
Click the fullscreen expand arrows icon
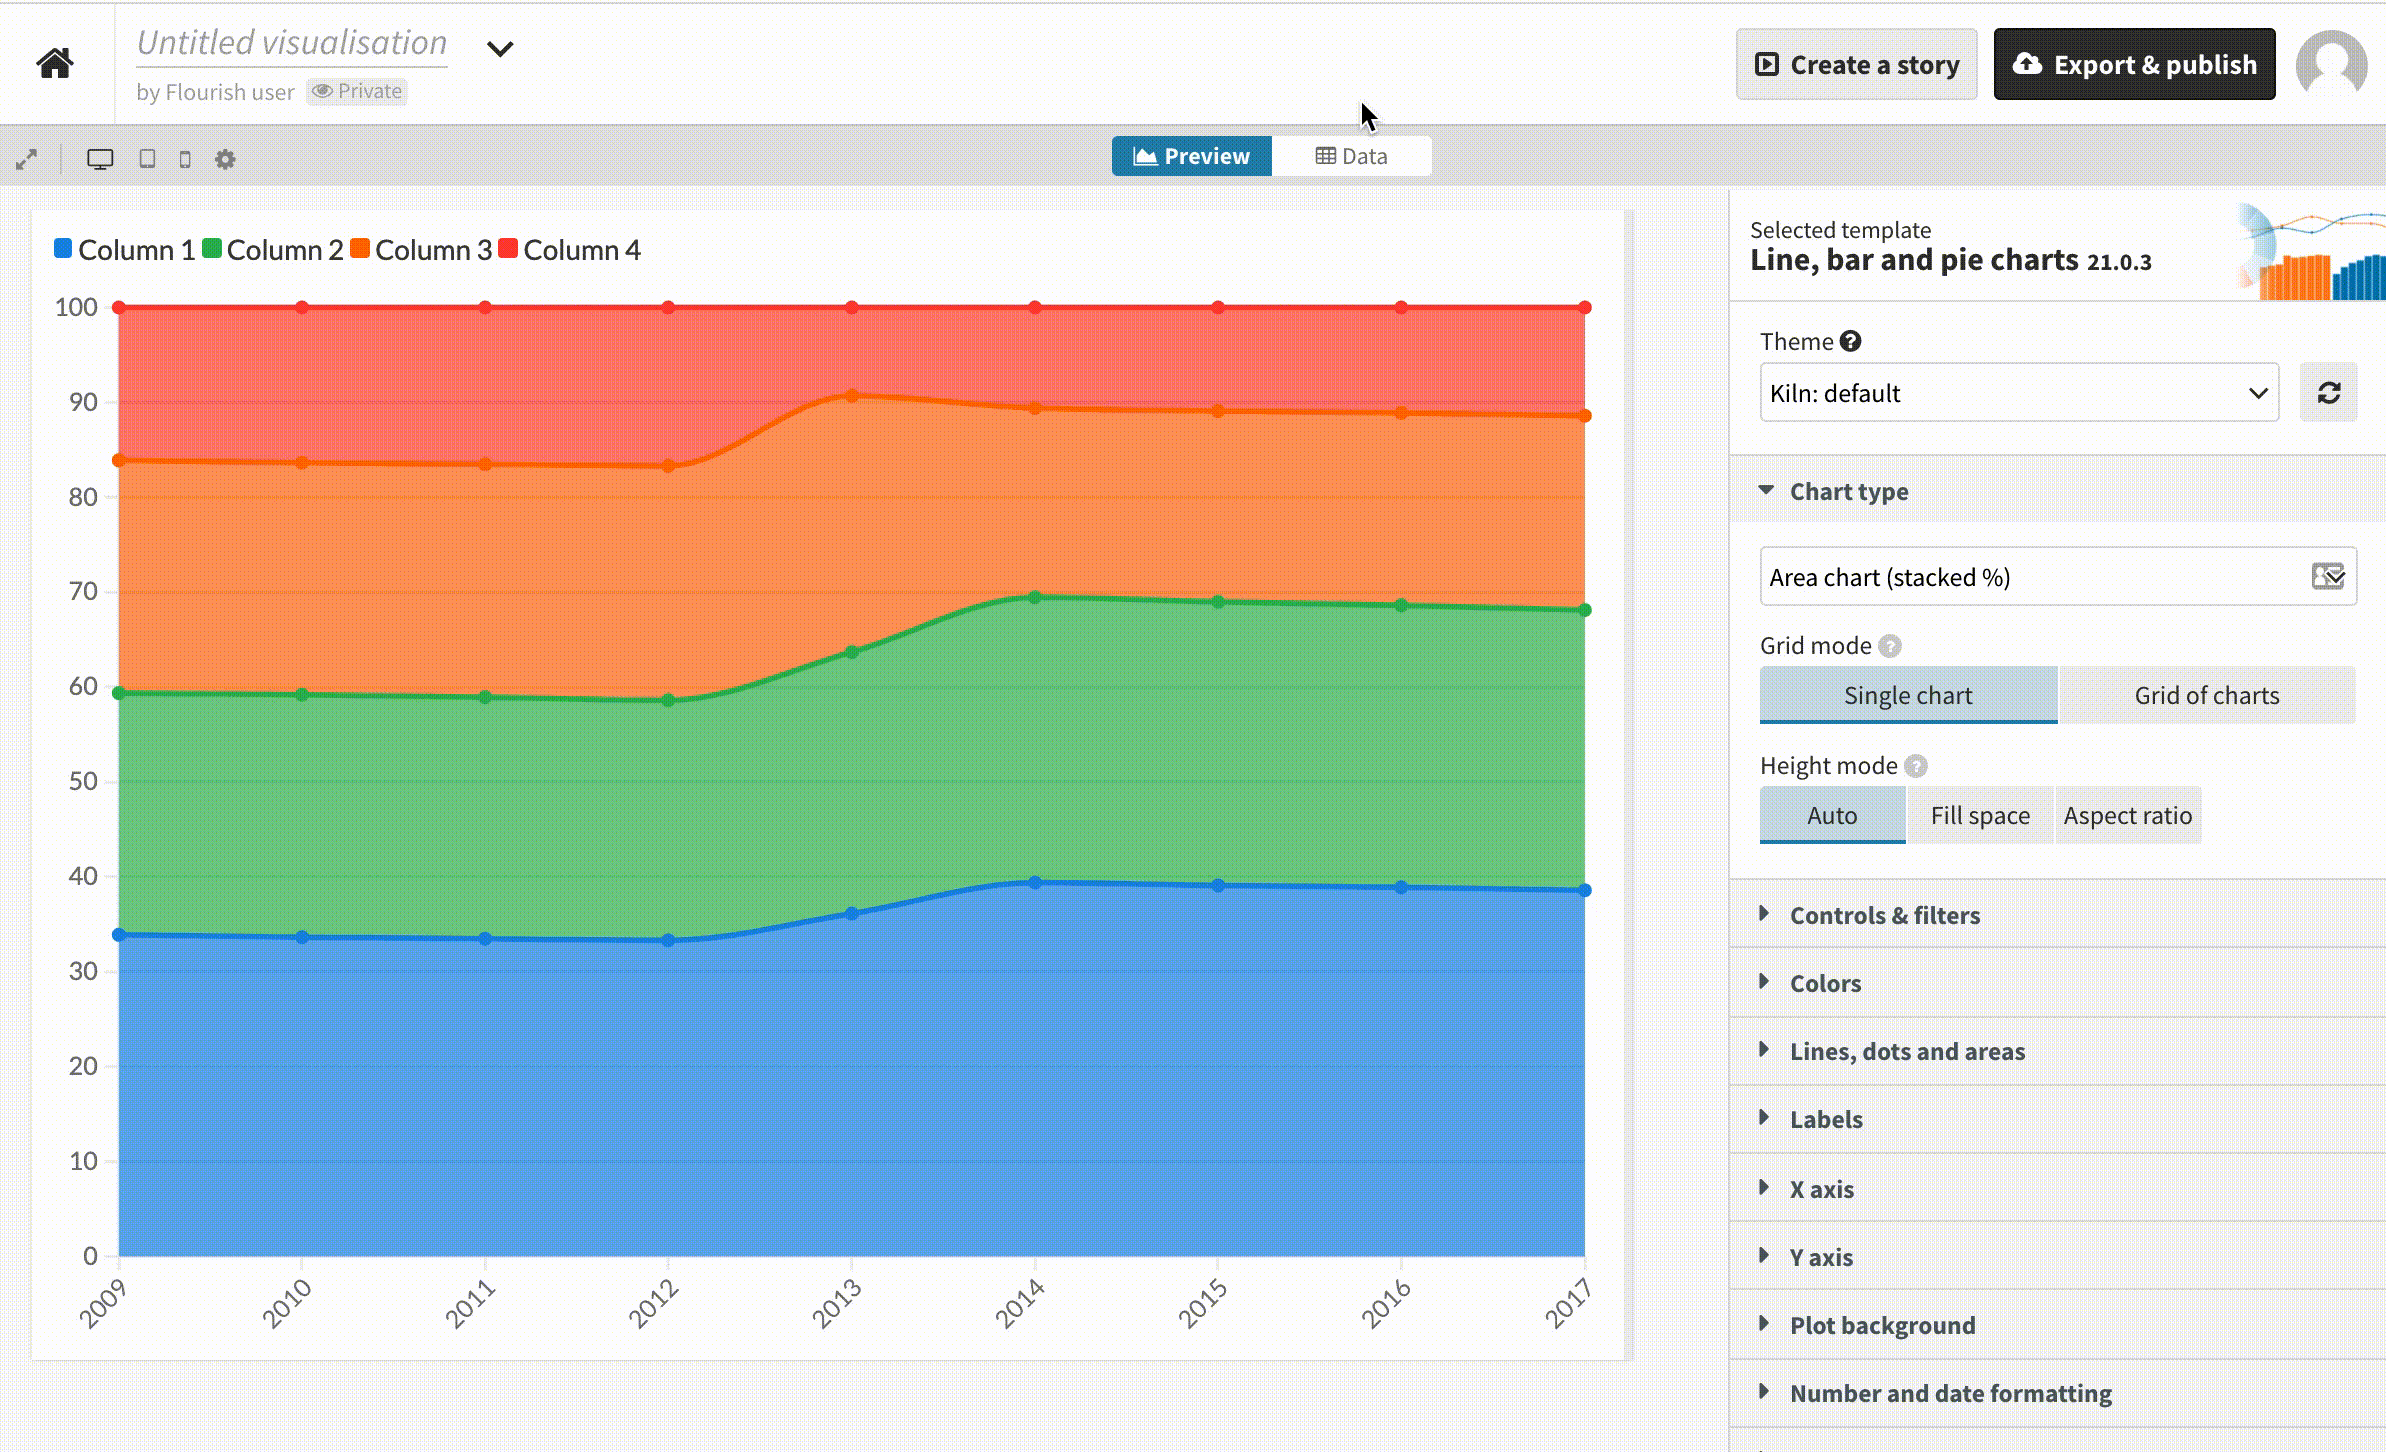[27, 159]
